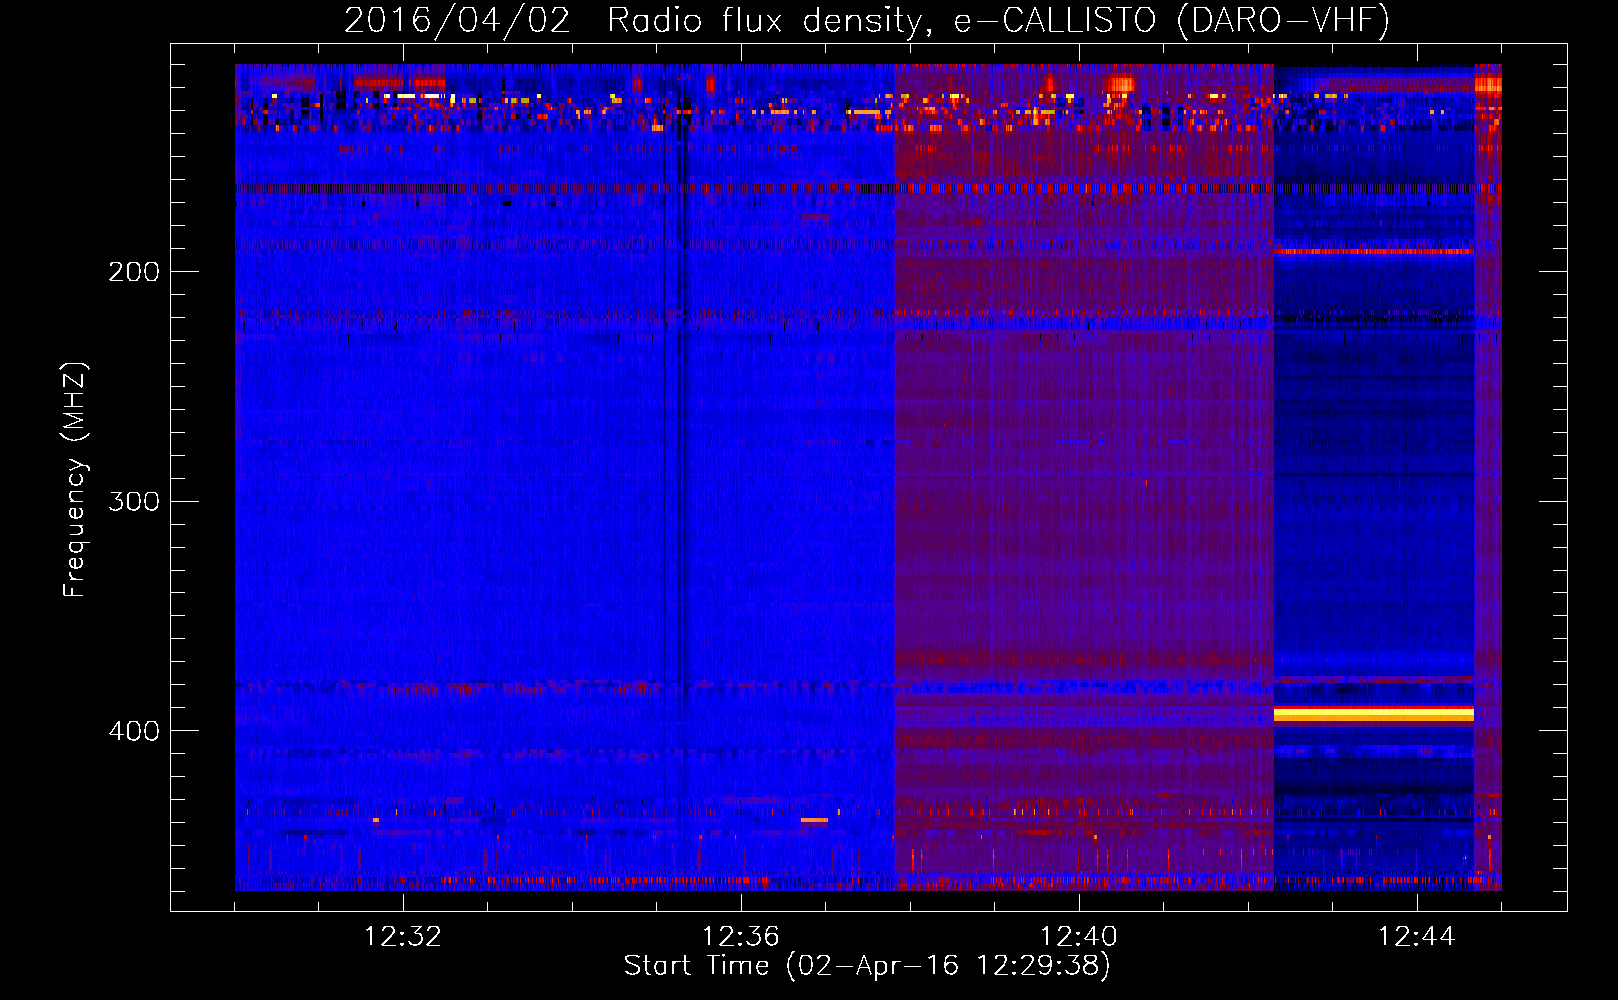Click the 200 frequency tick label
This screenshot has height=1000, width=1618.
point(134,272)
